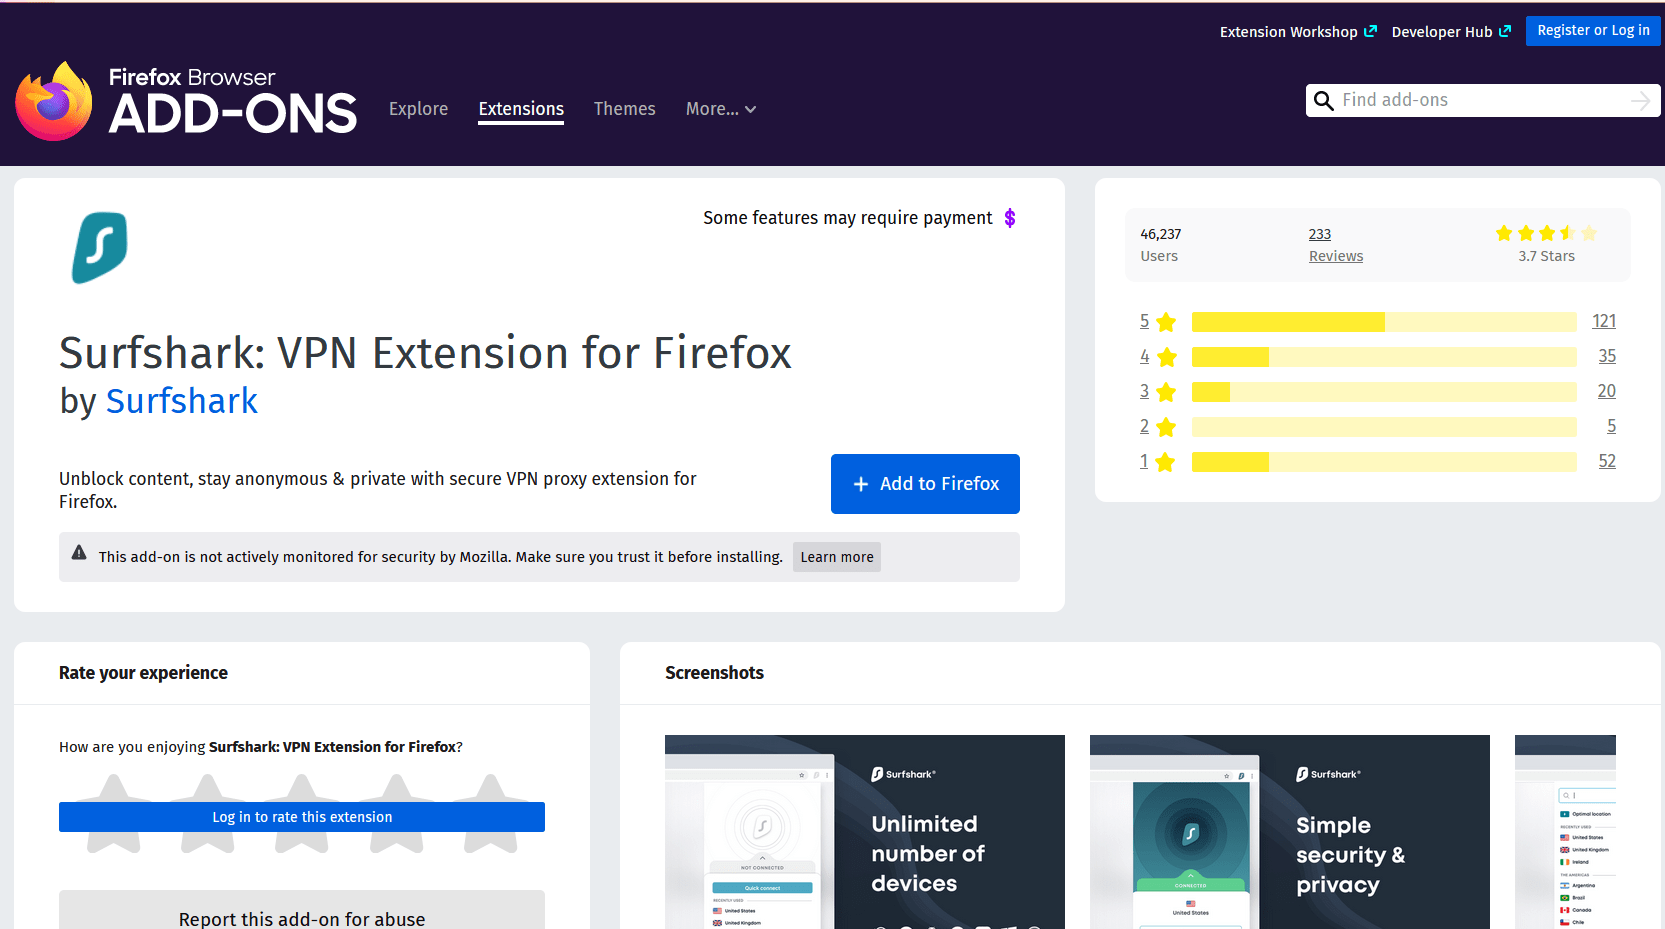This screenshot has width=1665, height=929.
Task: Switch to the Themes tab
Action: pos(625,109)
